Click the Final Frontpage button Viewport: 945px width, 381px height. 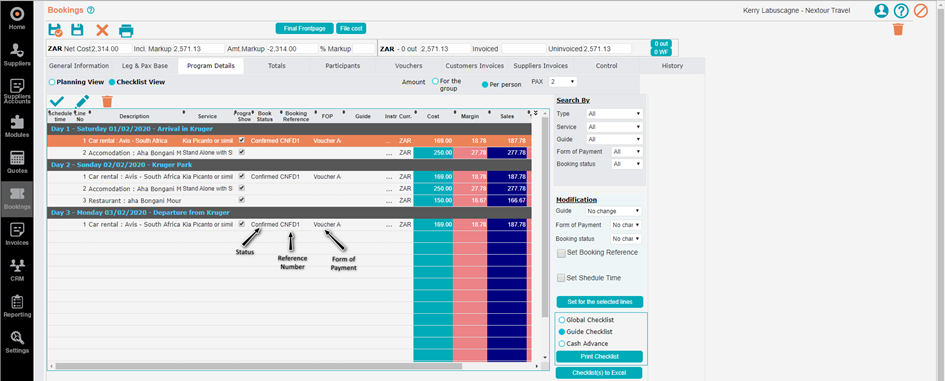(304, 28)
